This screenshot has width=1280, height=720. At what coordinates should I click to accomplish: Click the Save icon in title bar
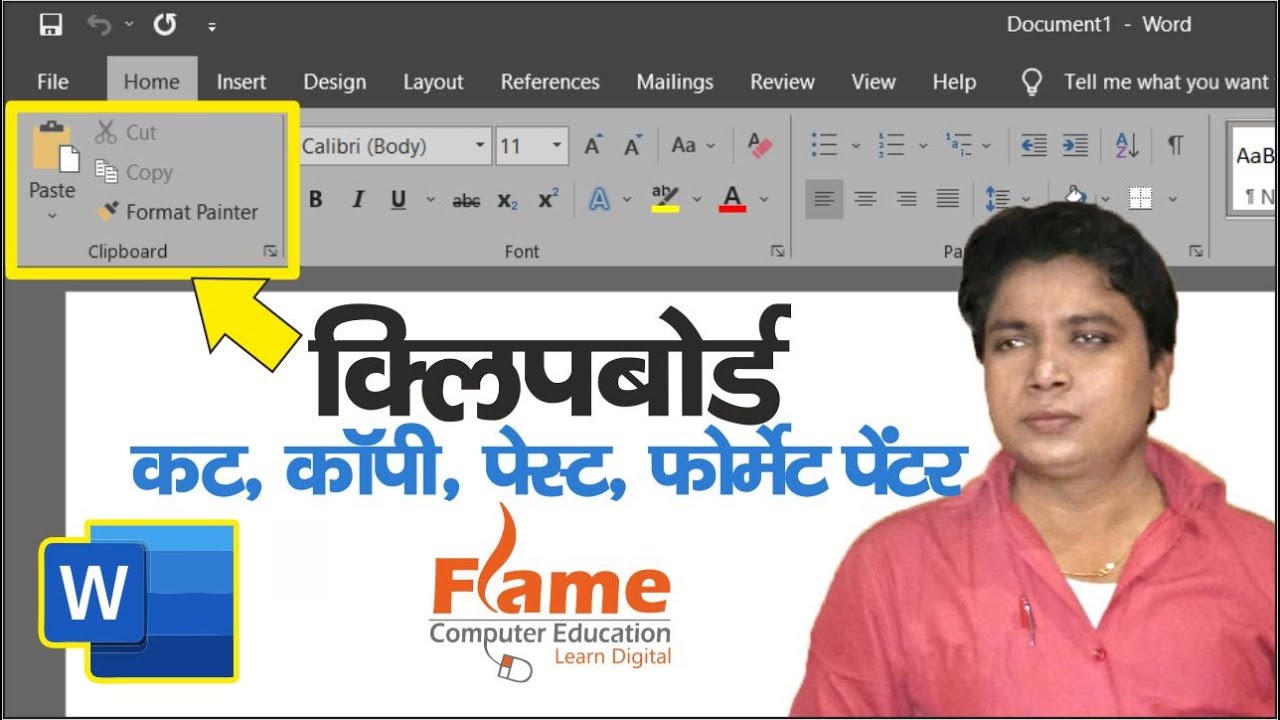tap(50, 25)
